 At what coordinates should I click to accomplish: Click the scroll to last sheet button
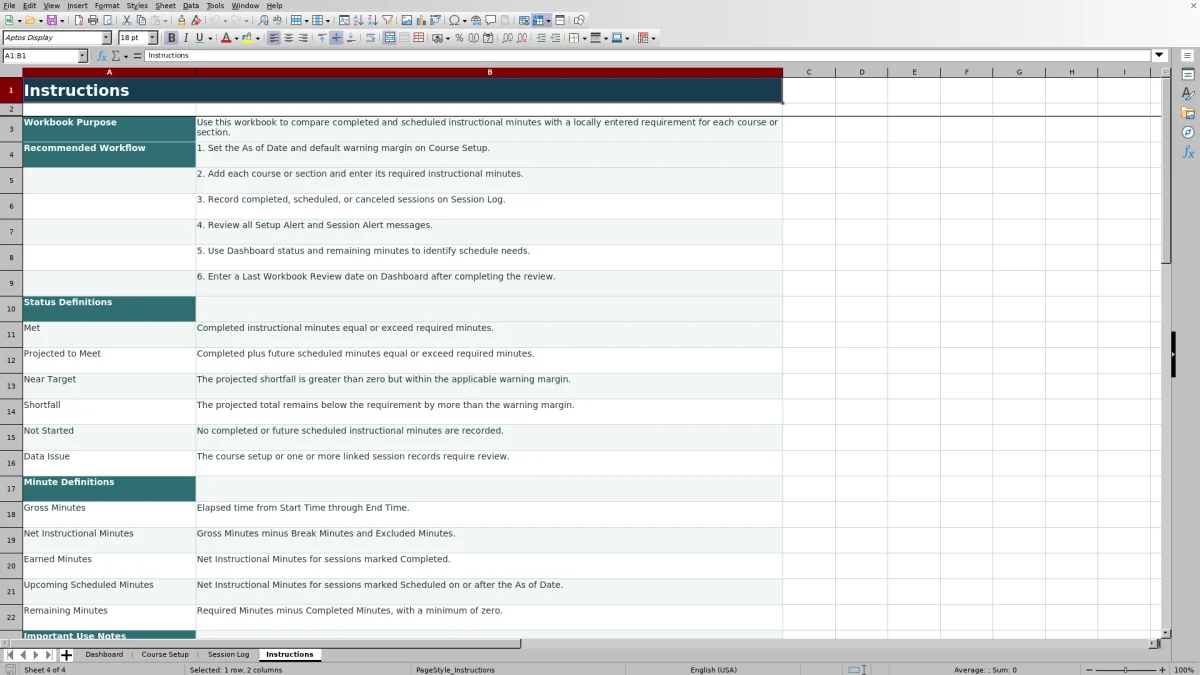pyautogui.click(x=49, y=655)
